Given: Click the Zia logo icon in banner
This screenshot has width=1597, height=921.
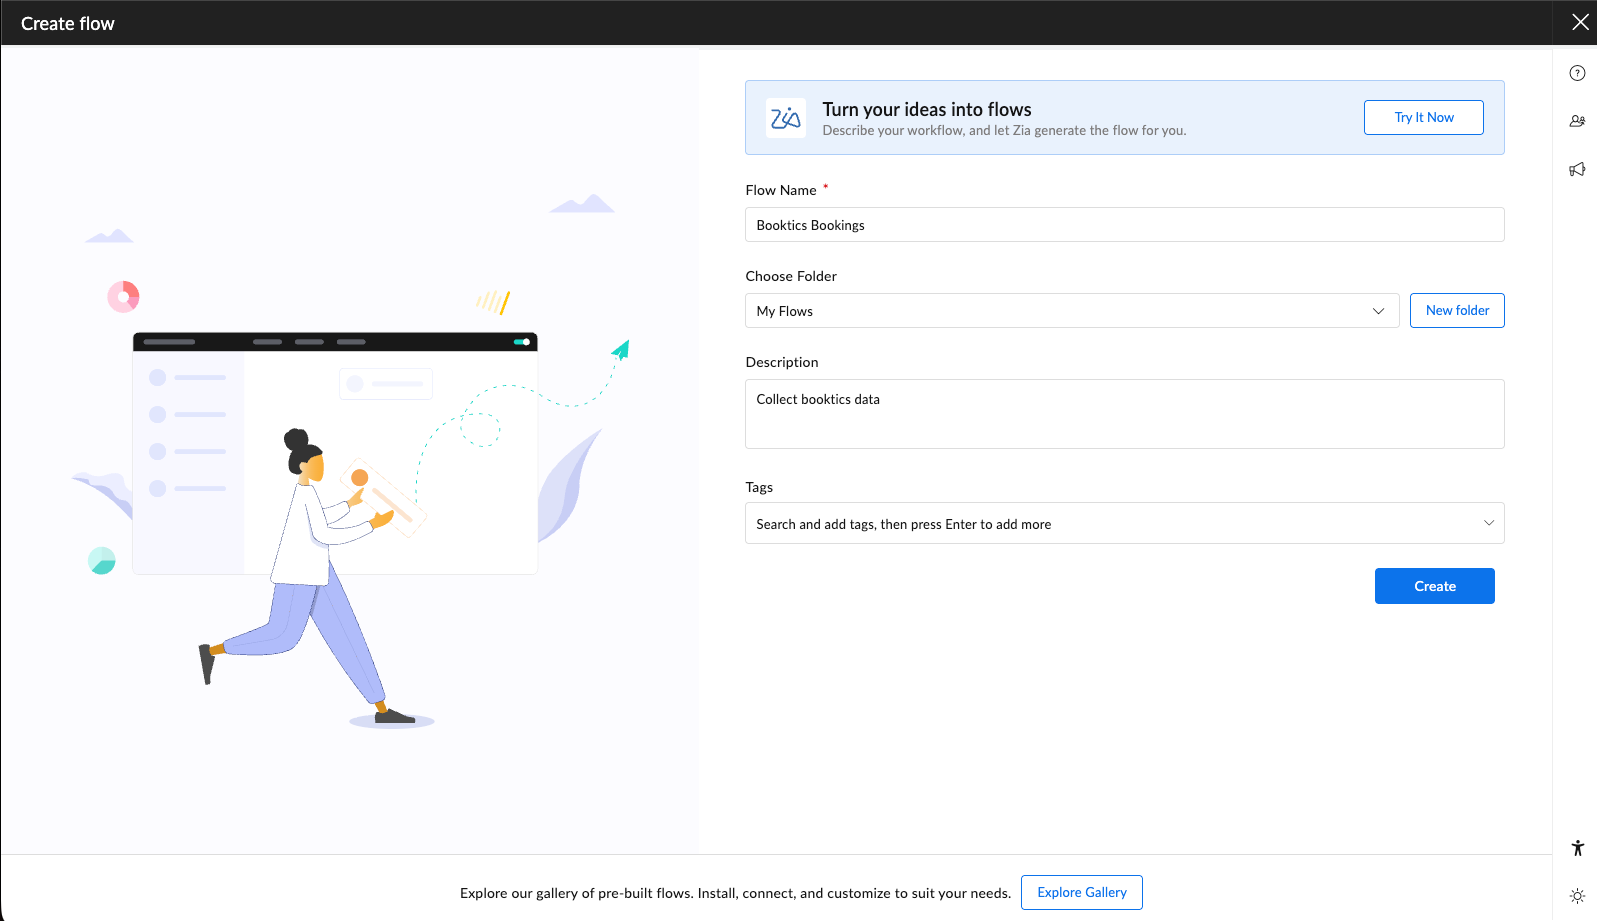Looking at the screenshot, I should (785, 118).
